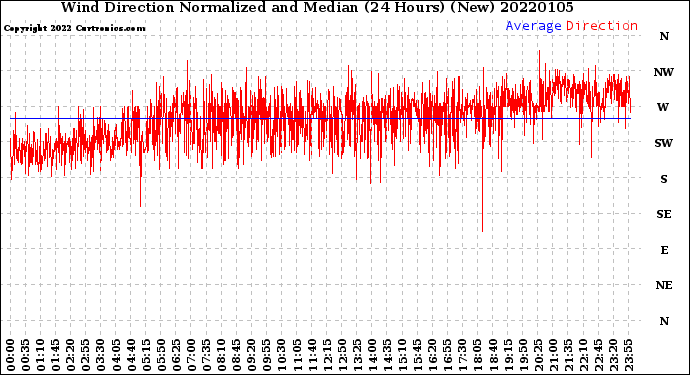Select the NW axis label

pos(663,72)
